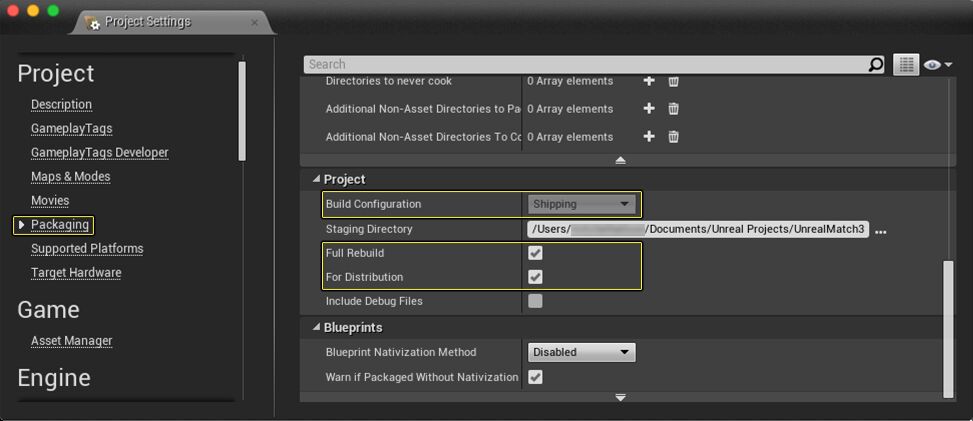The image size is (973, 421).
Task: Open the Description settings page
Action: tap(61, 104)
